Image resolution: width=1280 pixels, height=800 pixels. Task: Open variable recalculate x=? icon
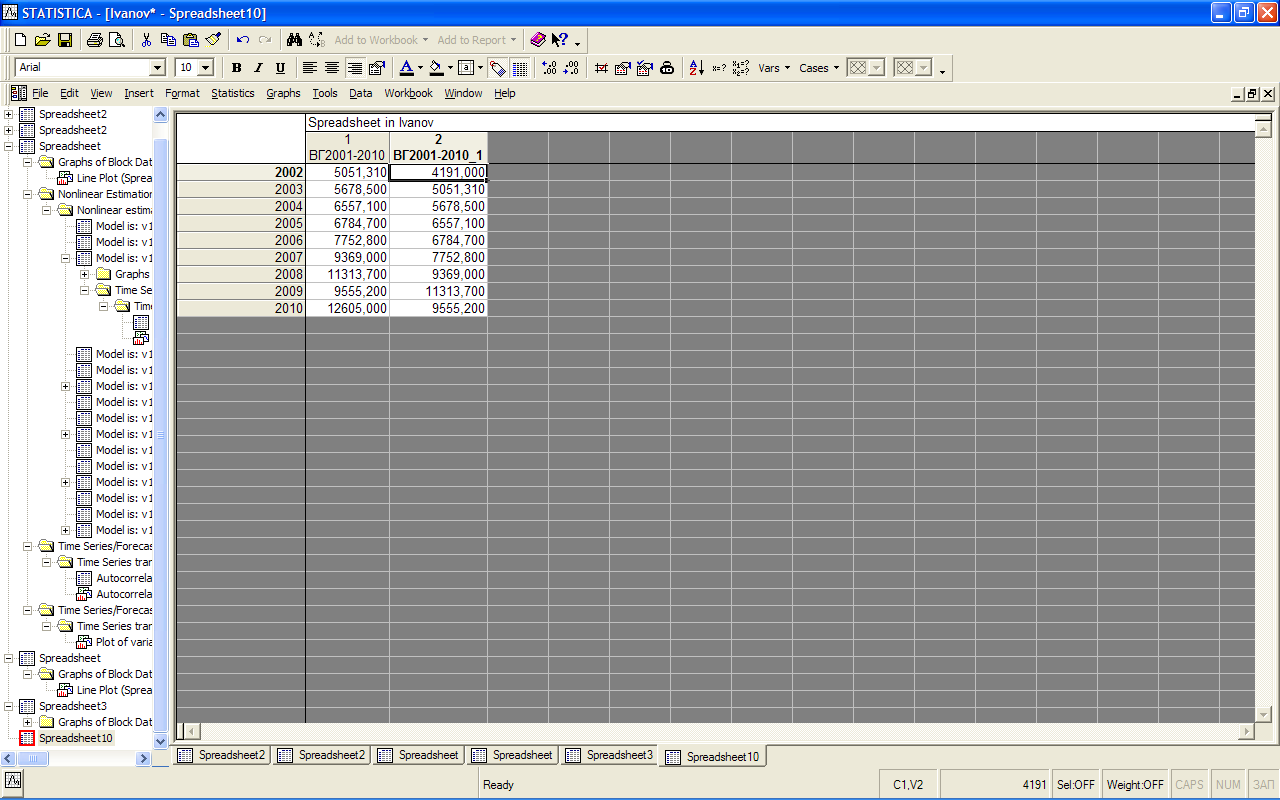719,68
